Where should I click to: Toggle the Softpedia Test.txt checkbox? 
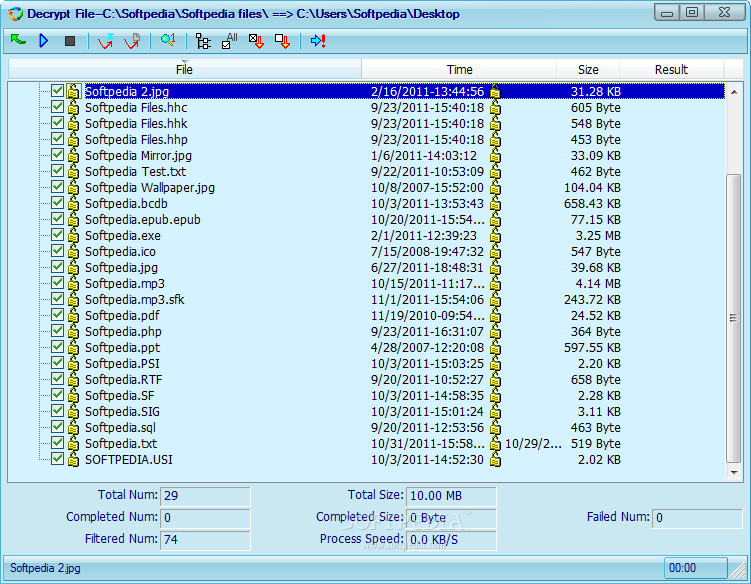click(57, 171)
